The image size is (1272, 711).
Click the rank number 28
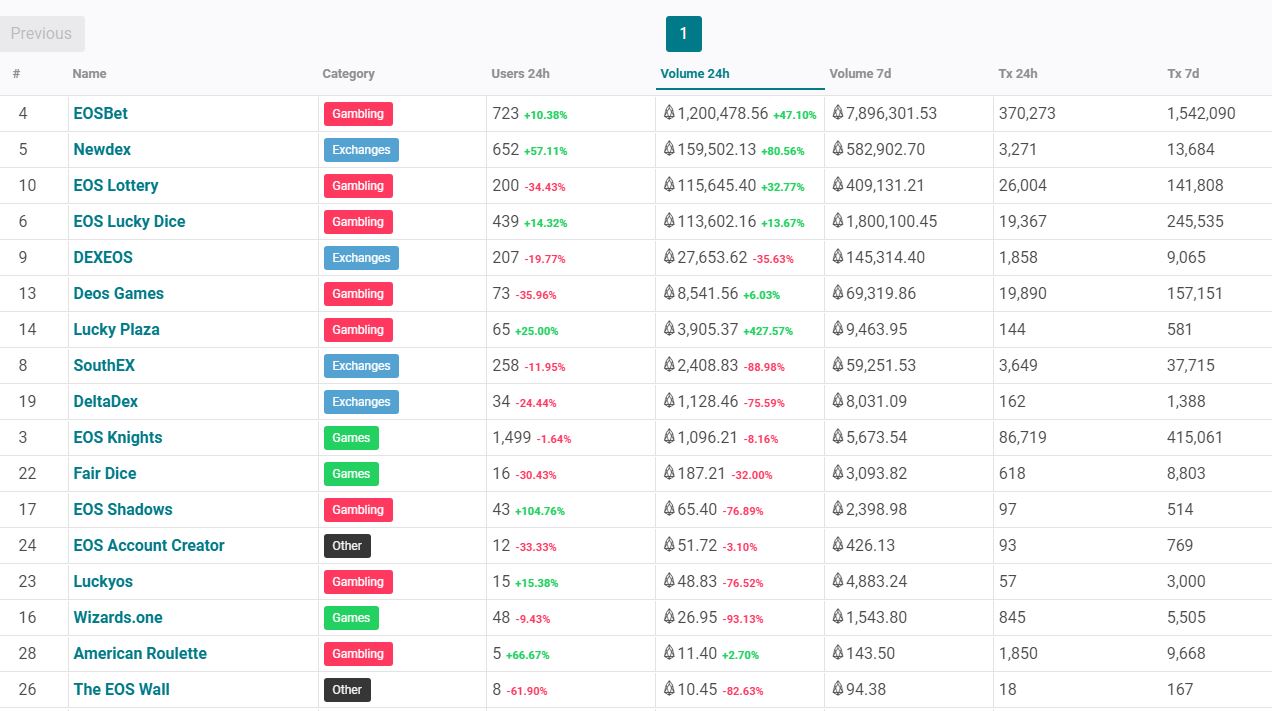coord(27,654)
